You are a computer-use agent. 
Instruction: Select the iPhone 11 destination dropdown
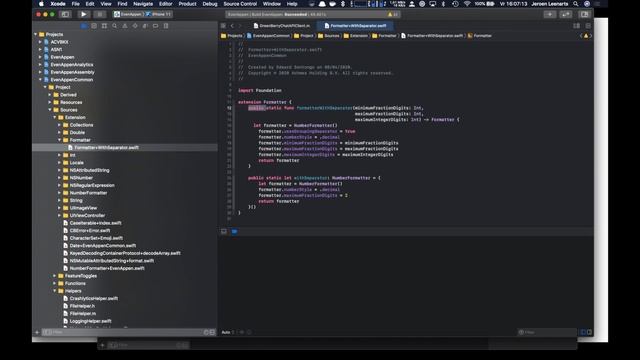158,14
